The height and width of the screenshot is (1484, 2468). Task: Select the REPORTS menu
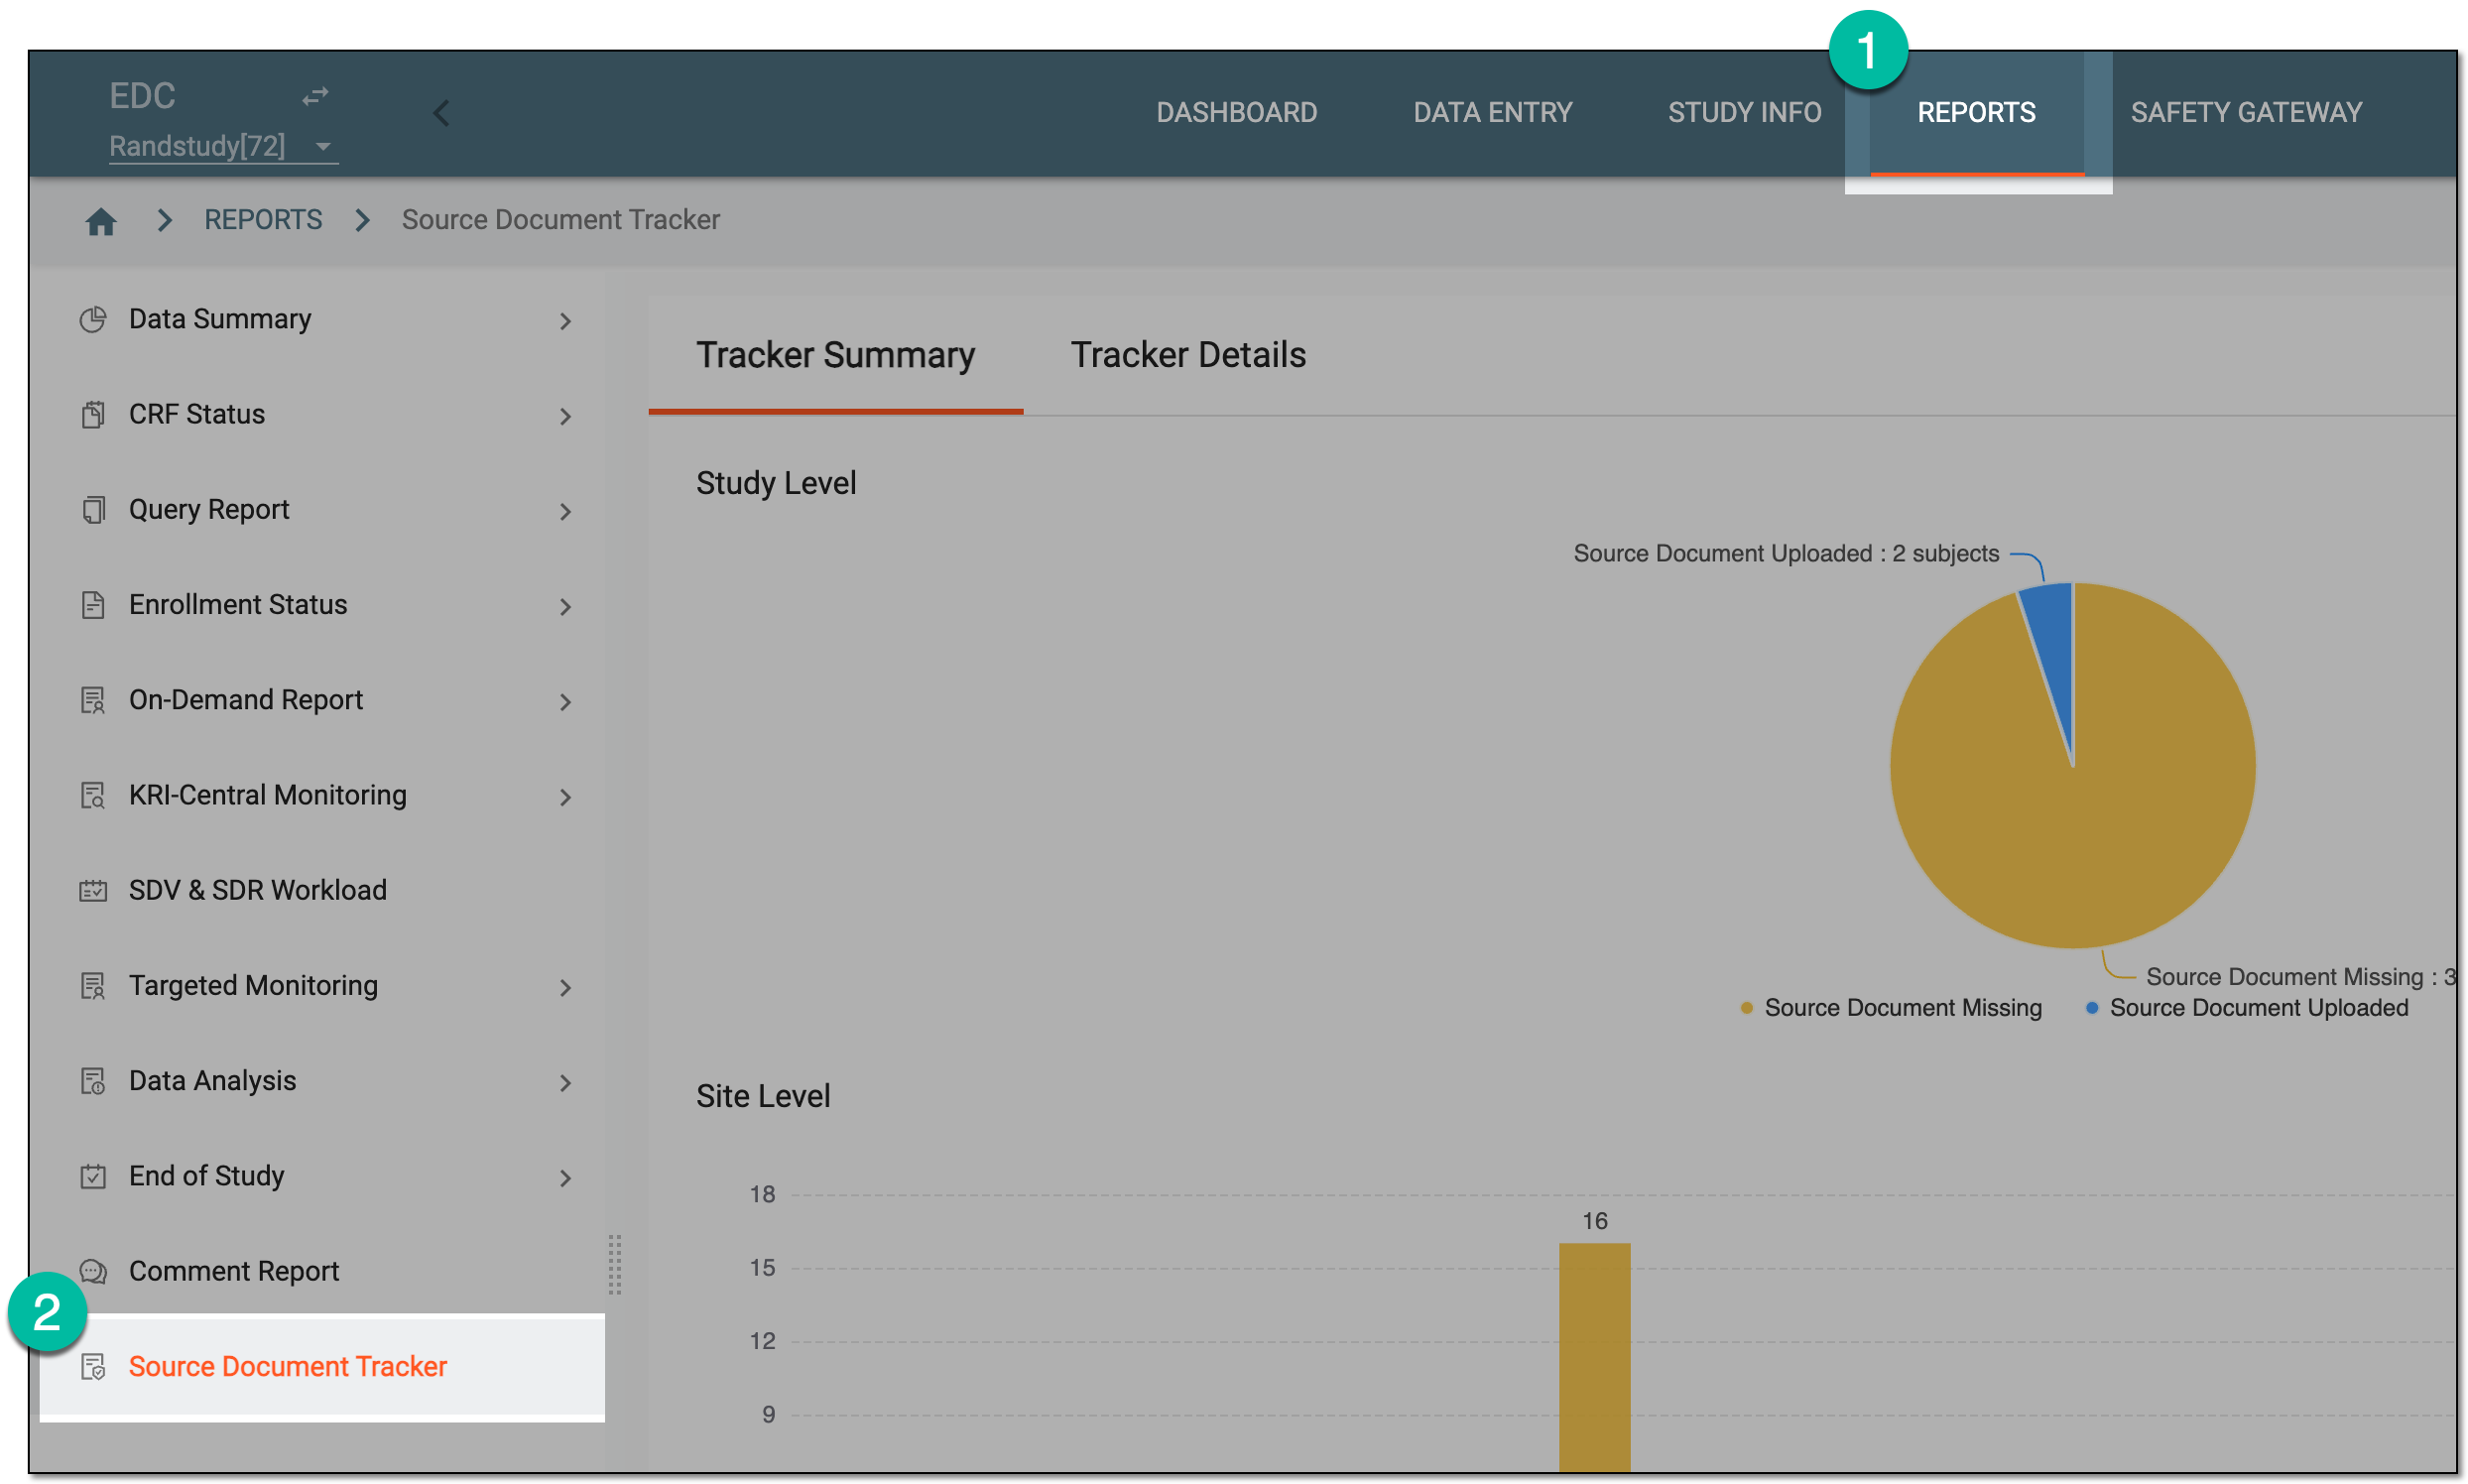pyautogui.click(x=1976, y=112)
